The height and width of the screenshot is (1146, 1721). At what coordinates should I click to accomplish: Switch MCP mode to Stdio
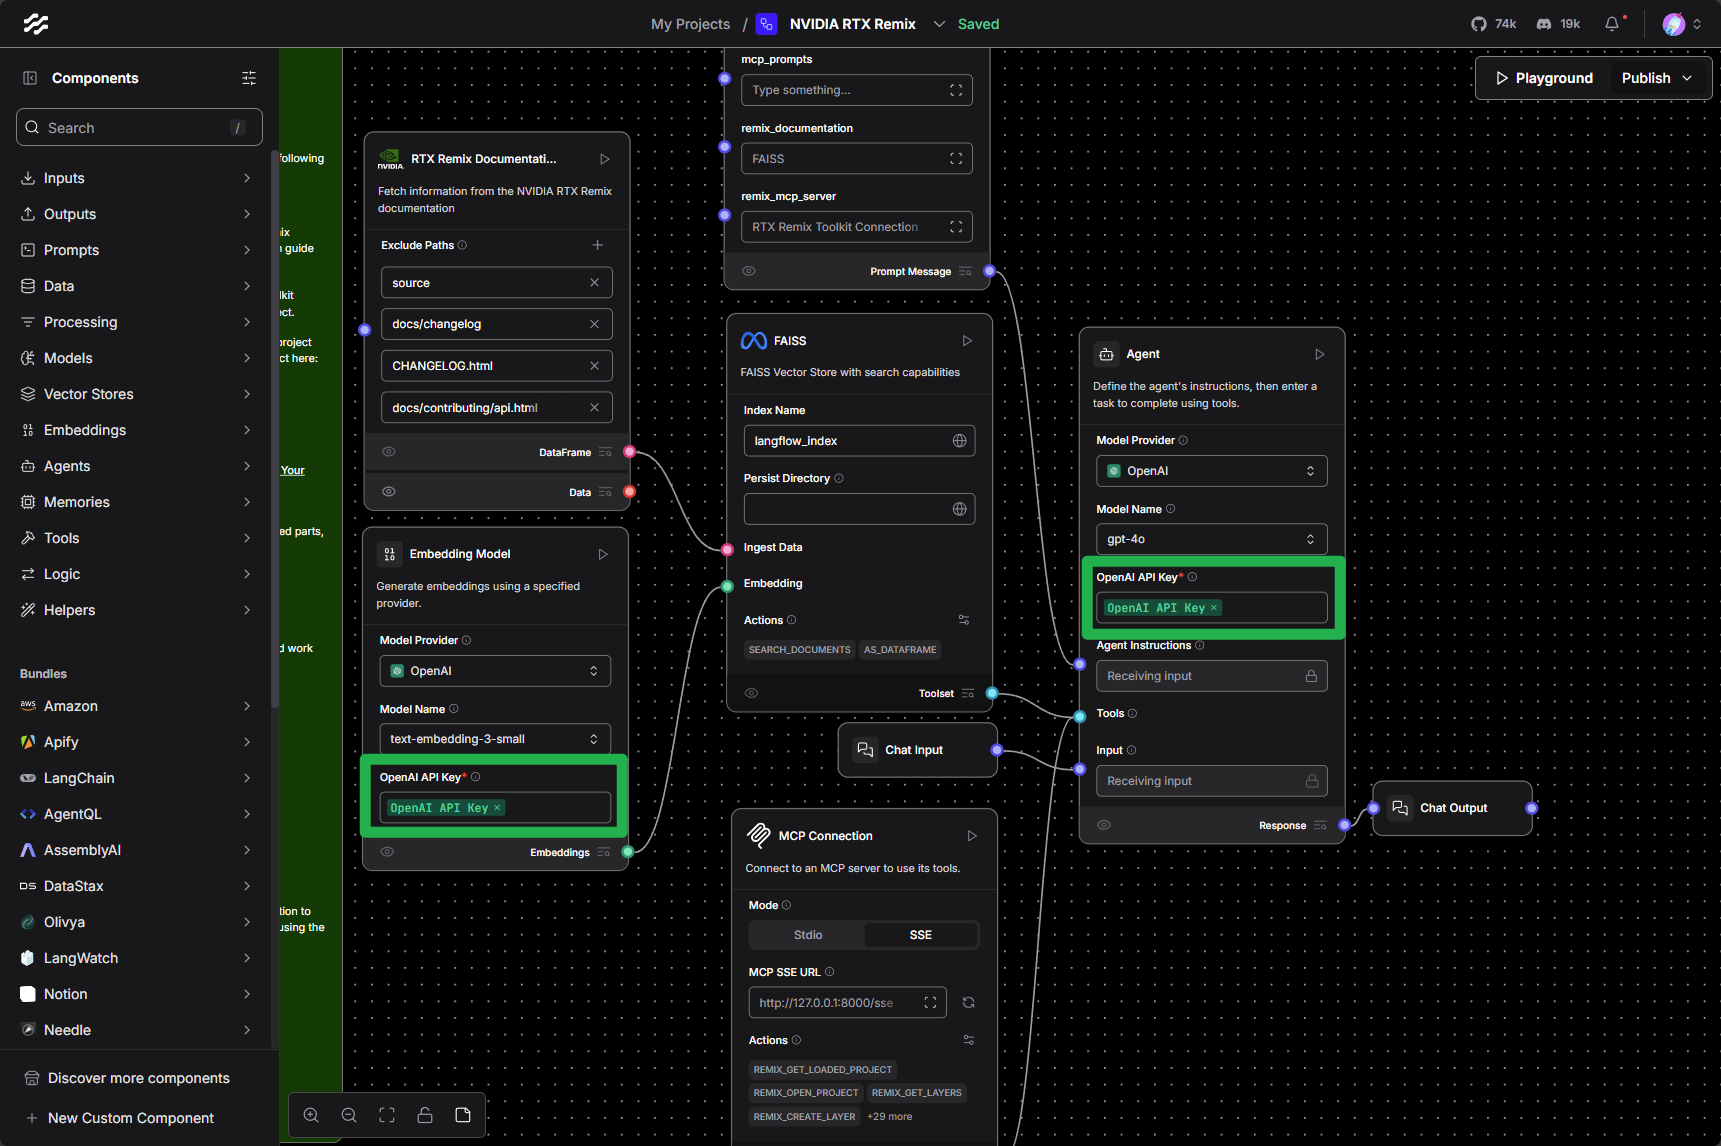(808, 935)
